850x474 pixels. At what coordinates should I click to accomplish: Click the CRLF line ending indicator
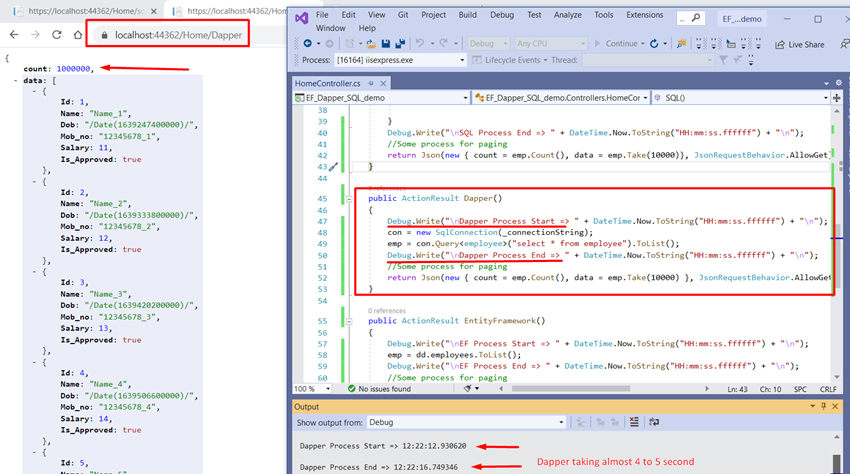(828, 389)
